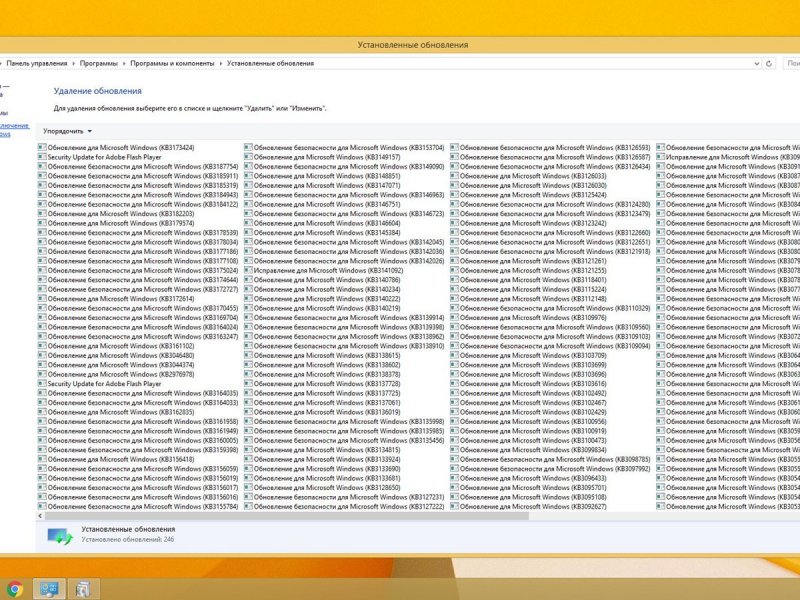Expand the address bar history dropdown
Image resolution: width=800 pixels, height=600 pixels.
[757, 63]
